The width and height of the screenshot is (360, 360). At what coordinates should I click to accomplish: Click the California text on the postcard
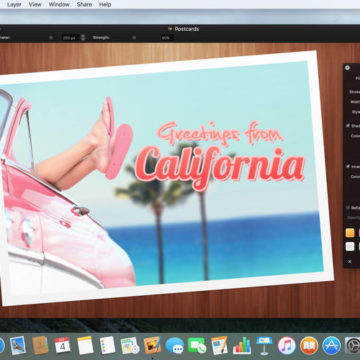220,168
